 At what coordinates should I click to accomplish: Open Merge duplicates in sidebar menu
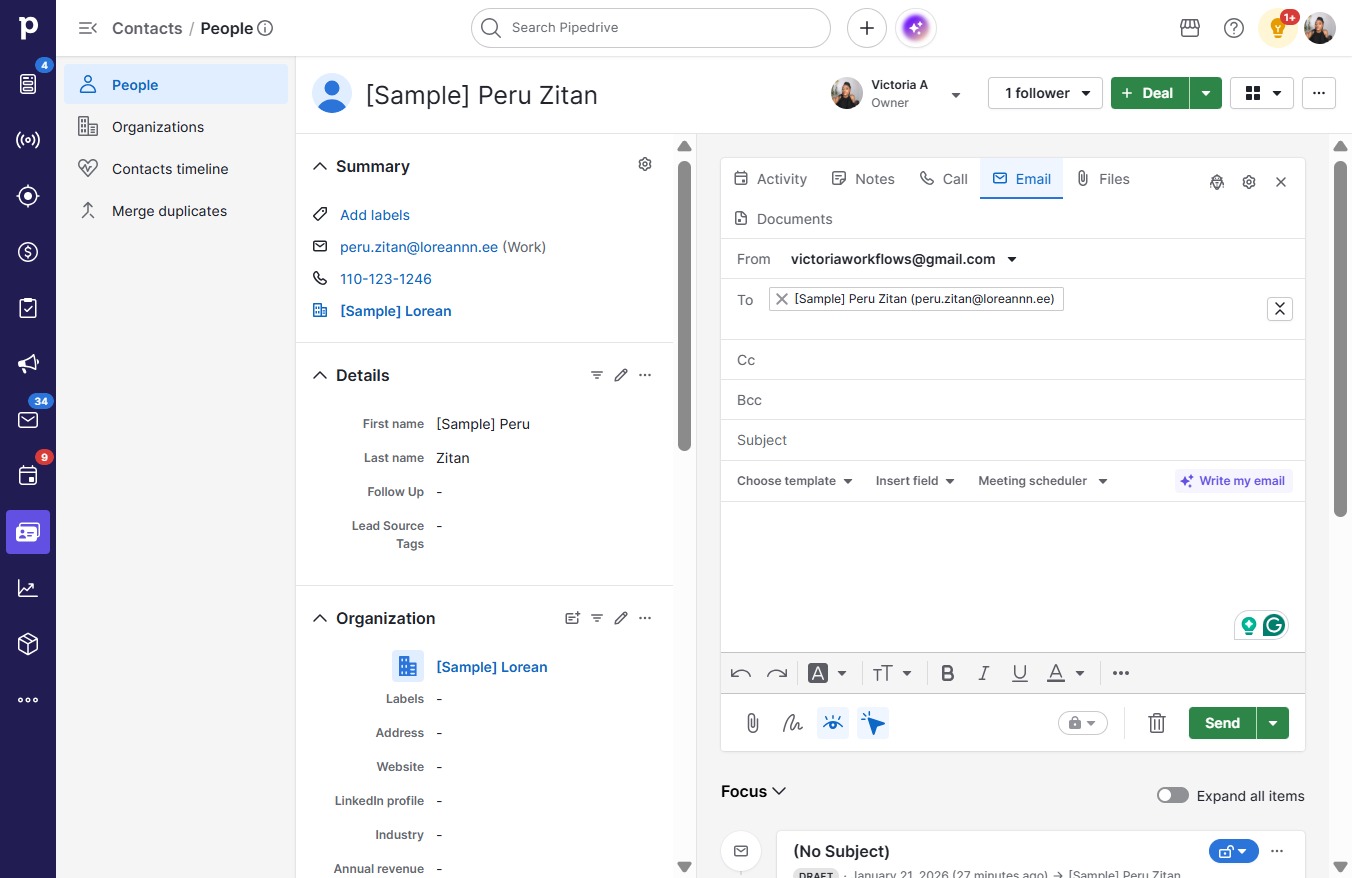click(176, 211)
